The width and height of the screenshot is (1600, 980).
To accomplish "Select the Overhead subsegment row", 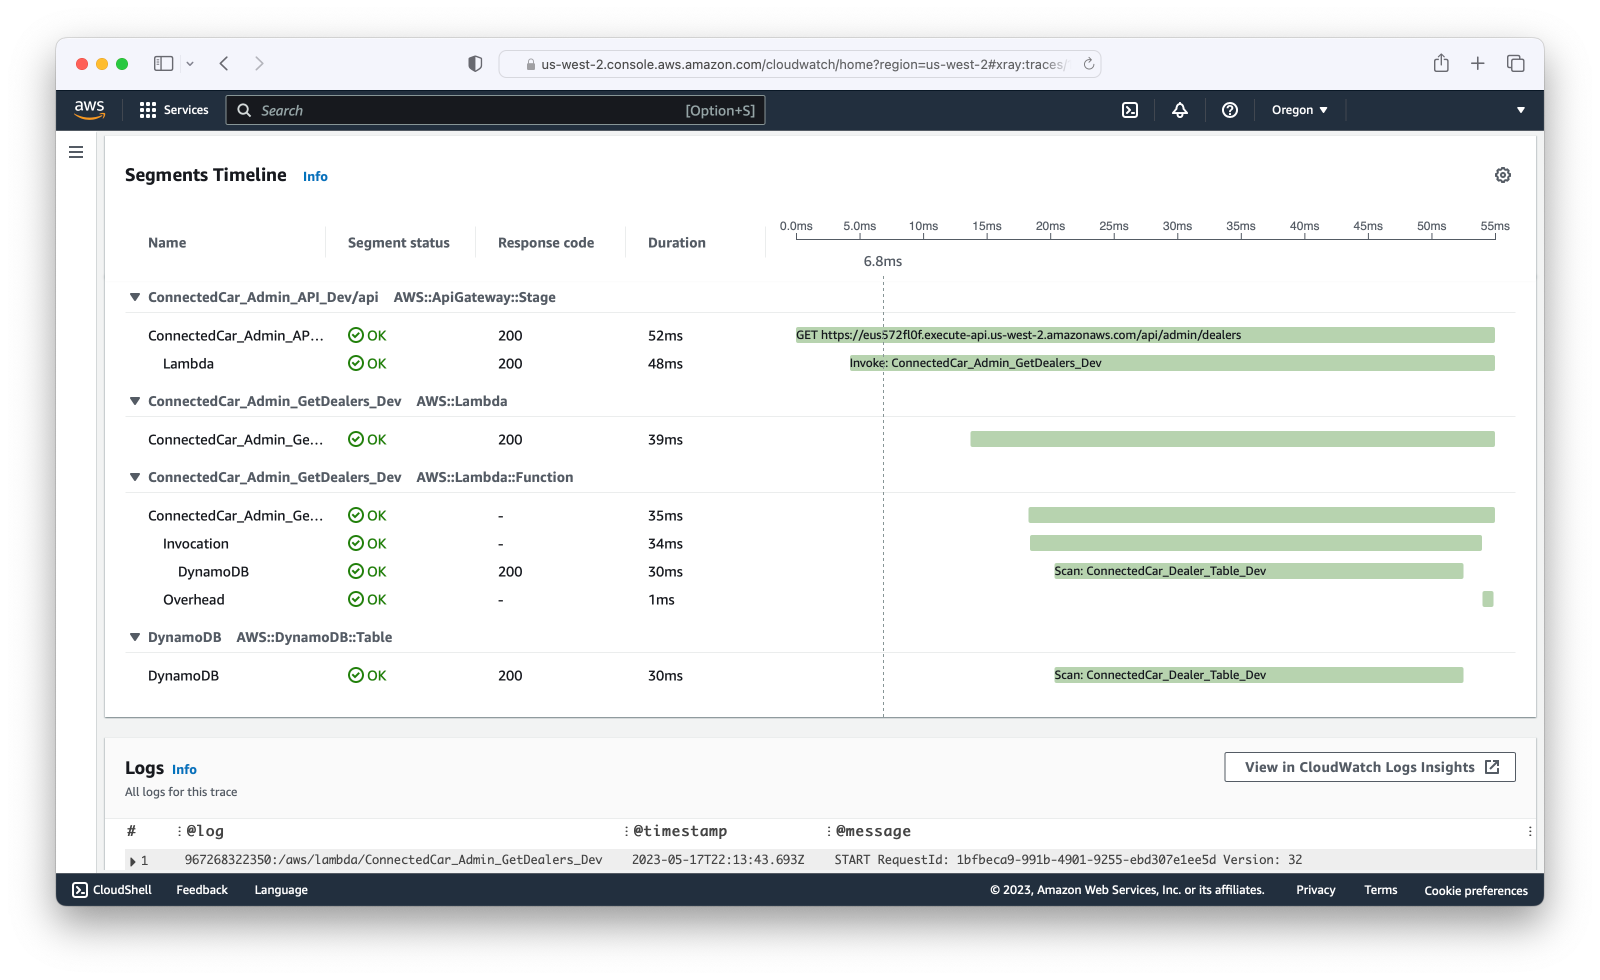I will click(194, 600).
